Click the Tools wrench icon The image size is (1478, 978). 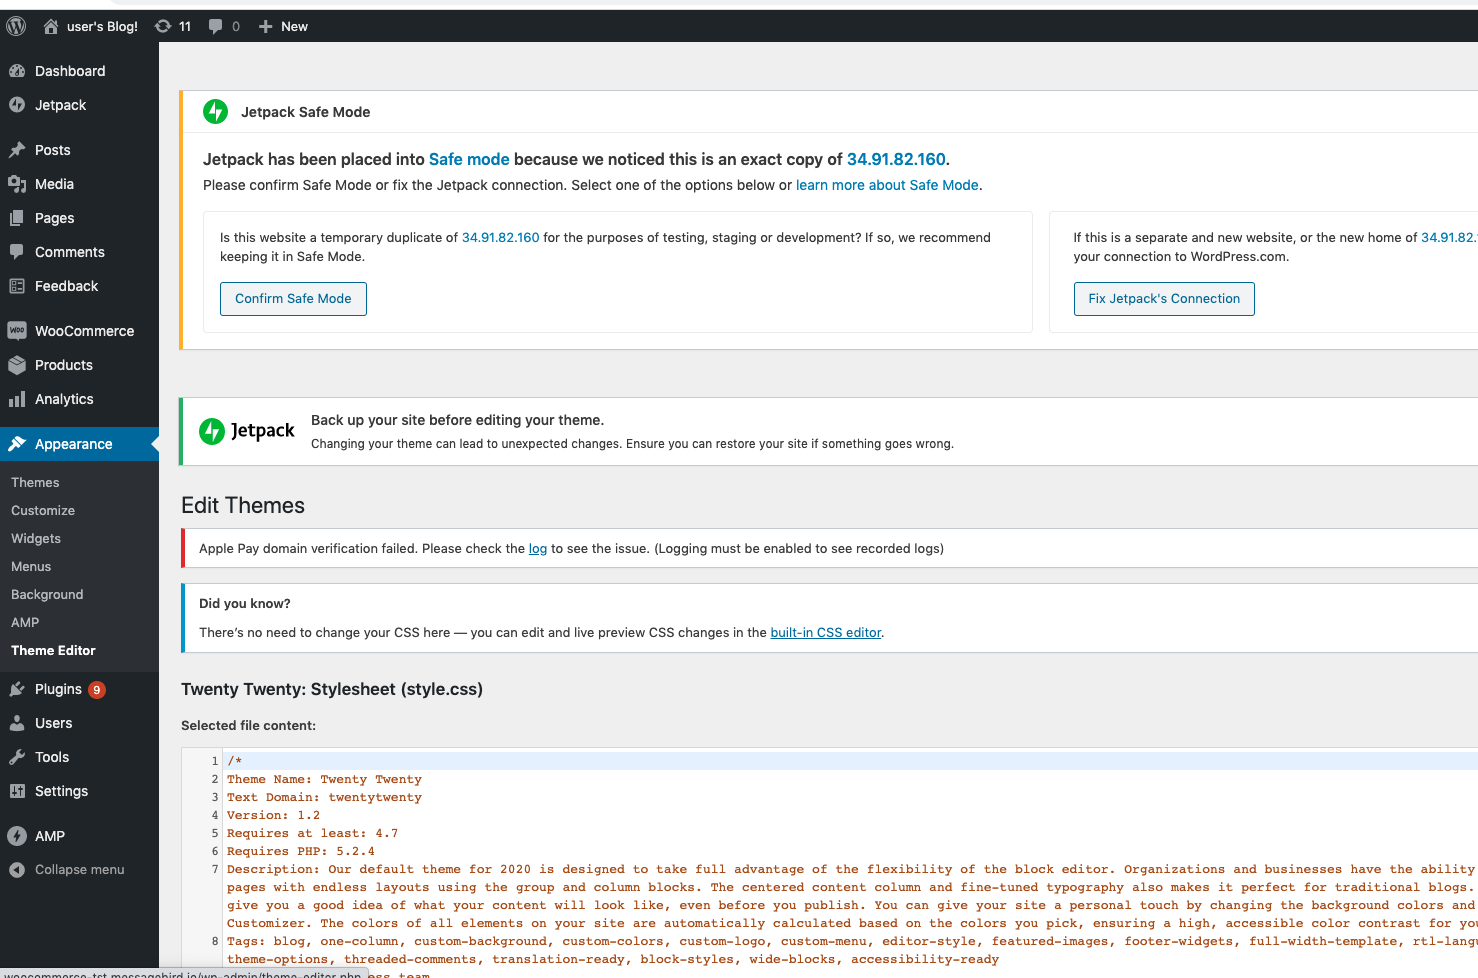[17, 757]
